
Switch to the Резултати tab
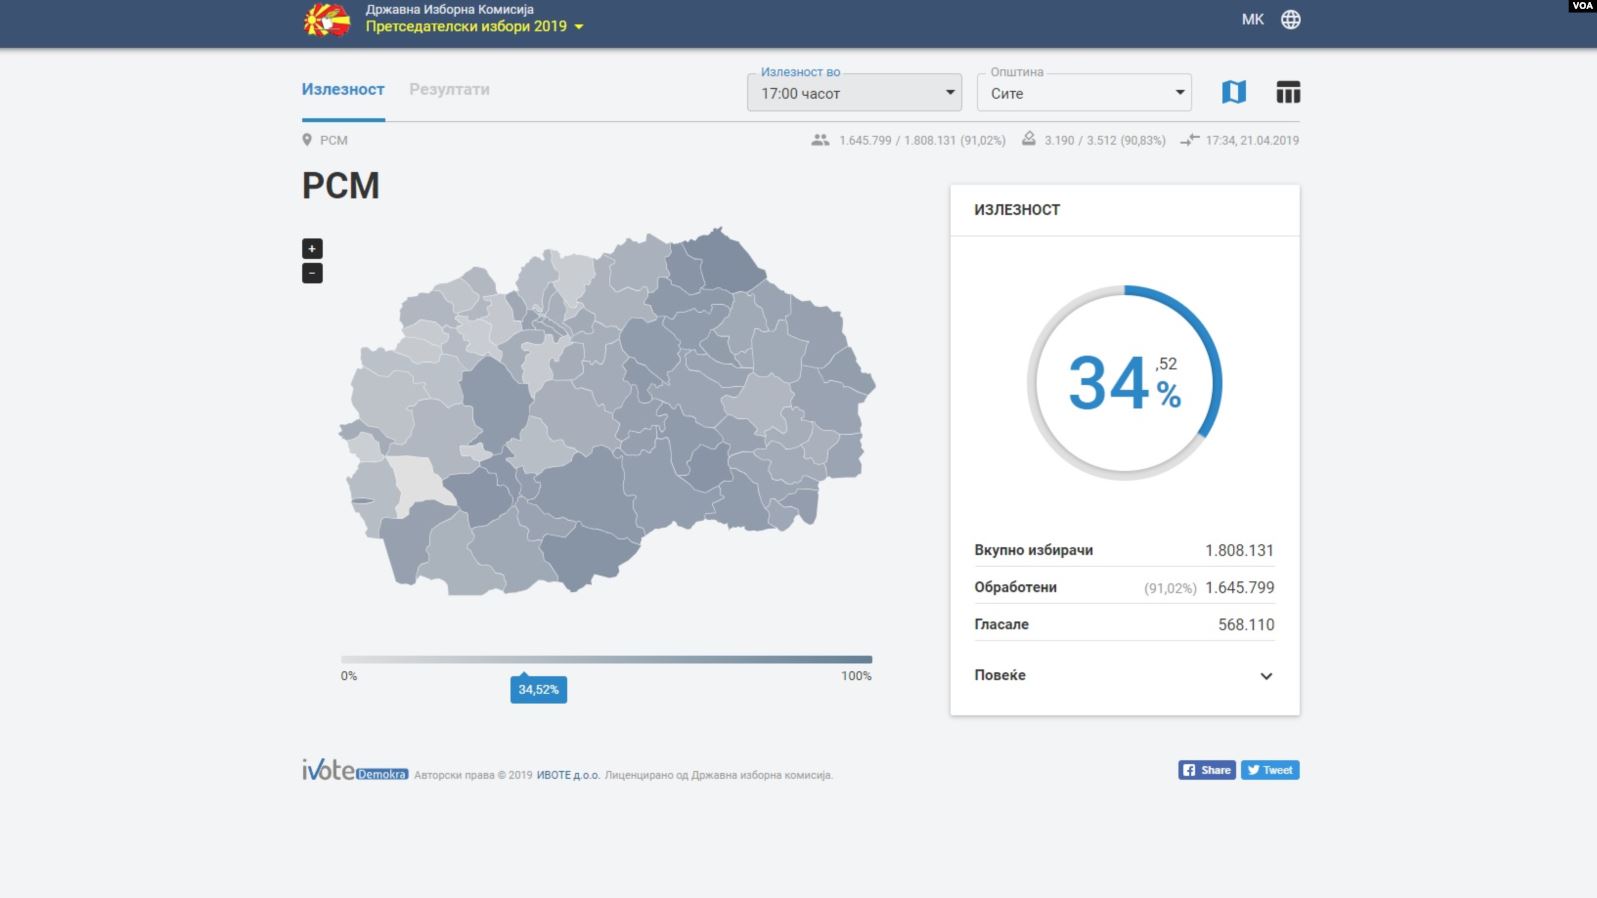449,89
